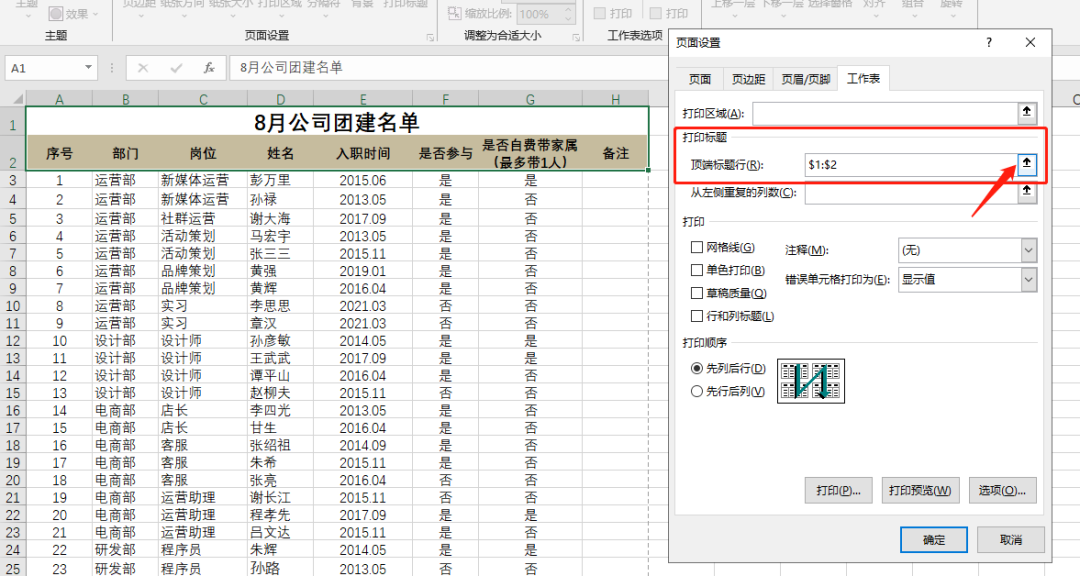
Task: Click the 效果 theme effects icon
Action: [56, 14]
